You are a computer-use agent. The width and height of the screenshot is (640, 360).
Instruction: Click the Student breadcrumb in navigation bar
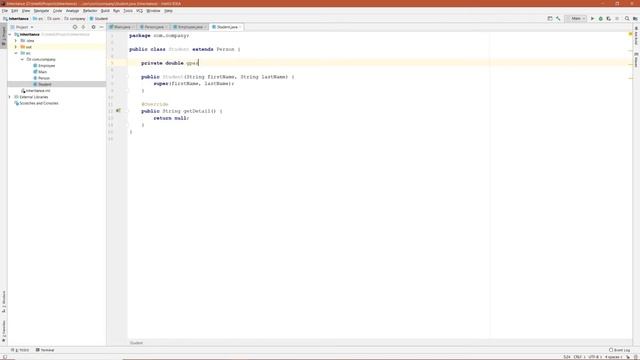click(x=99, y=19)
